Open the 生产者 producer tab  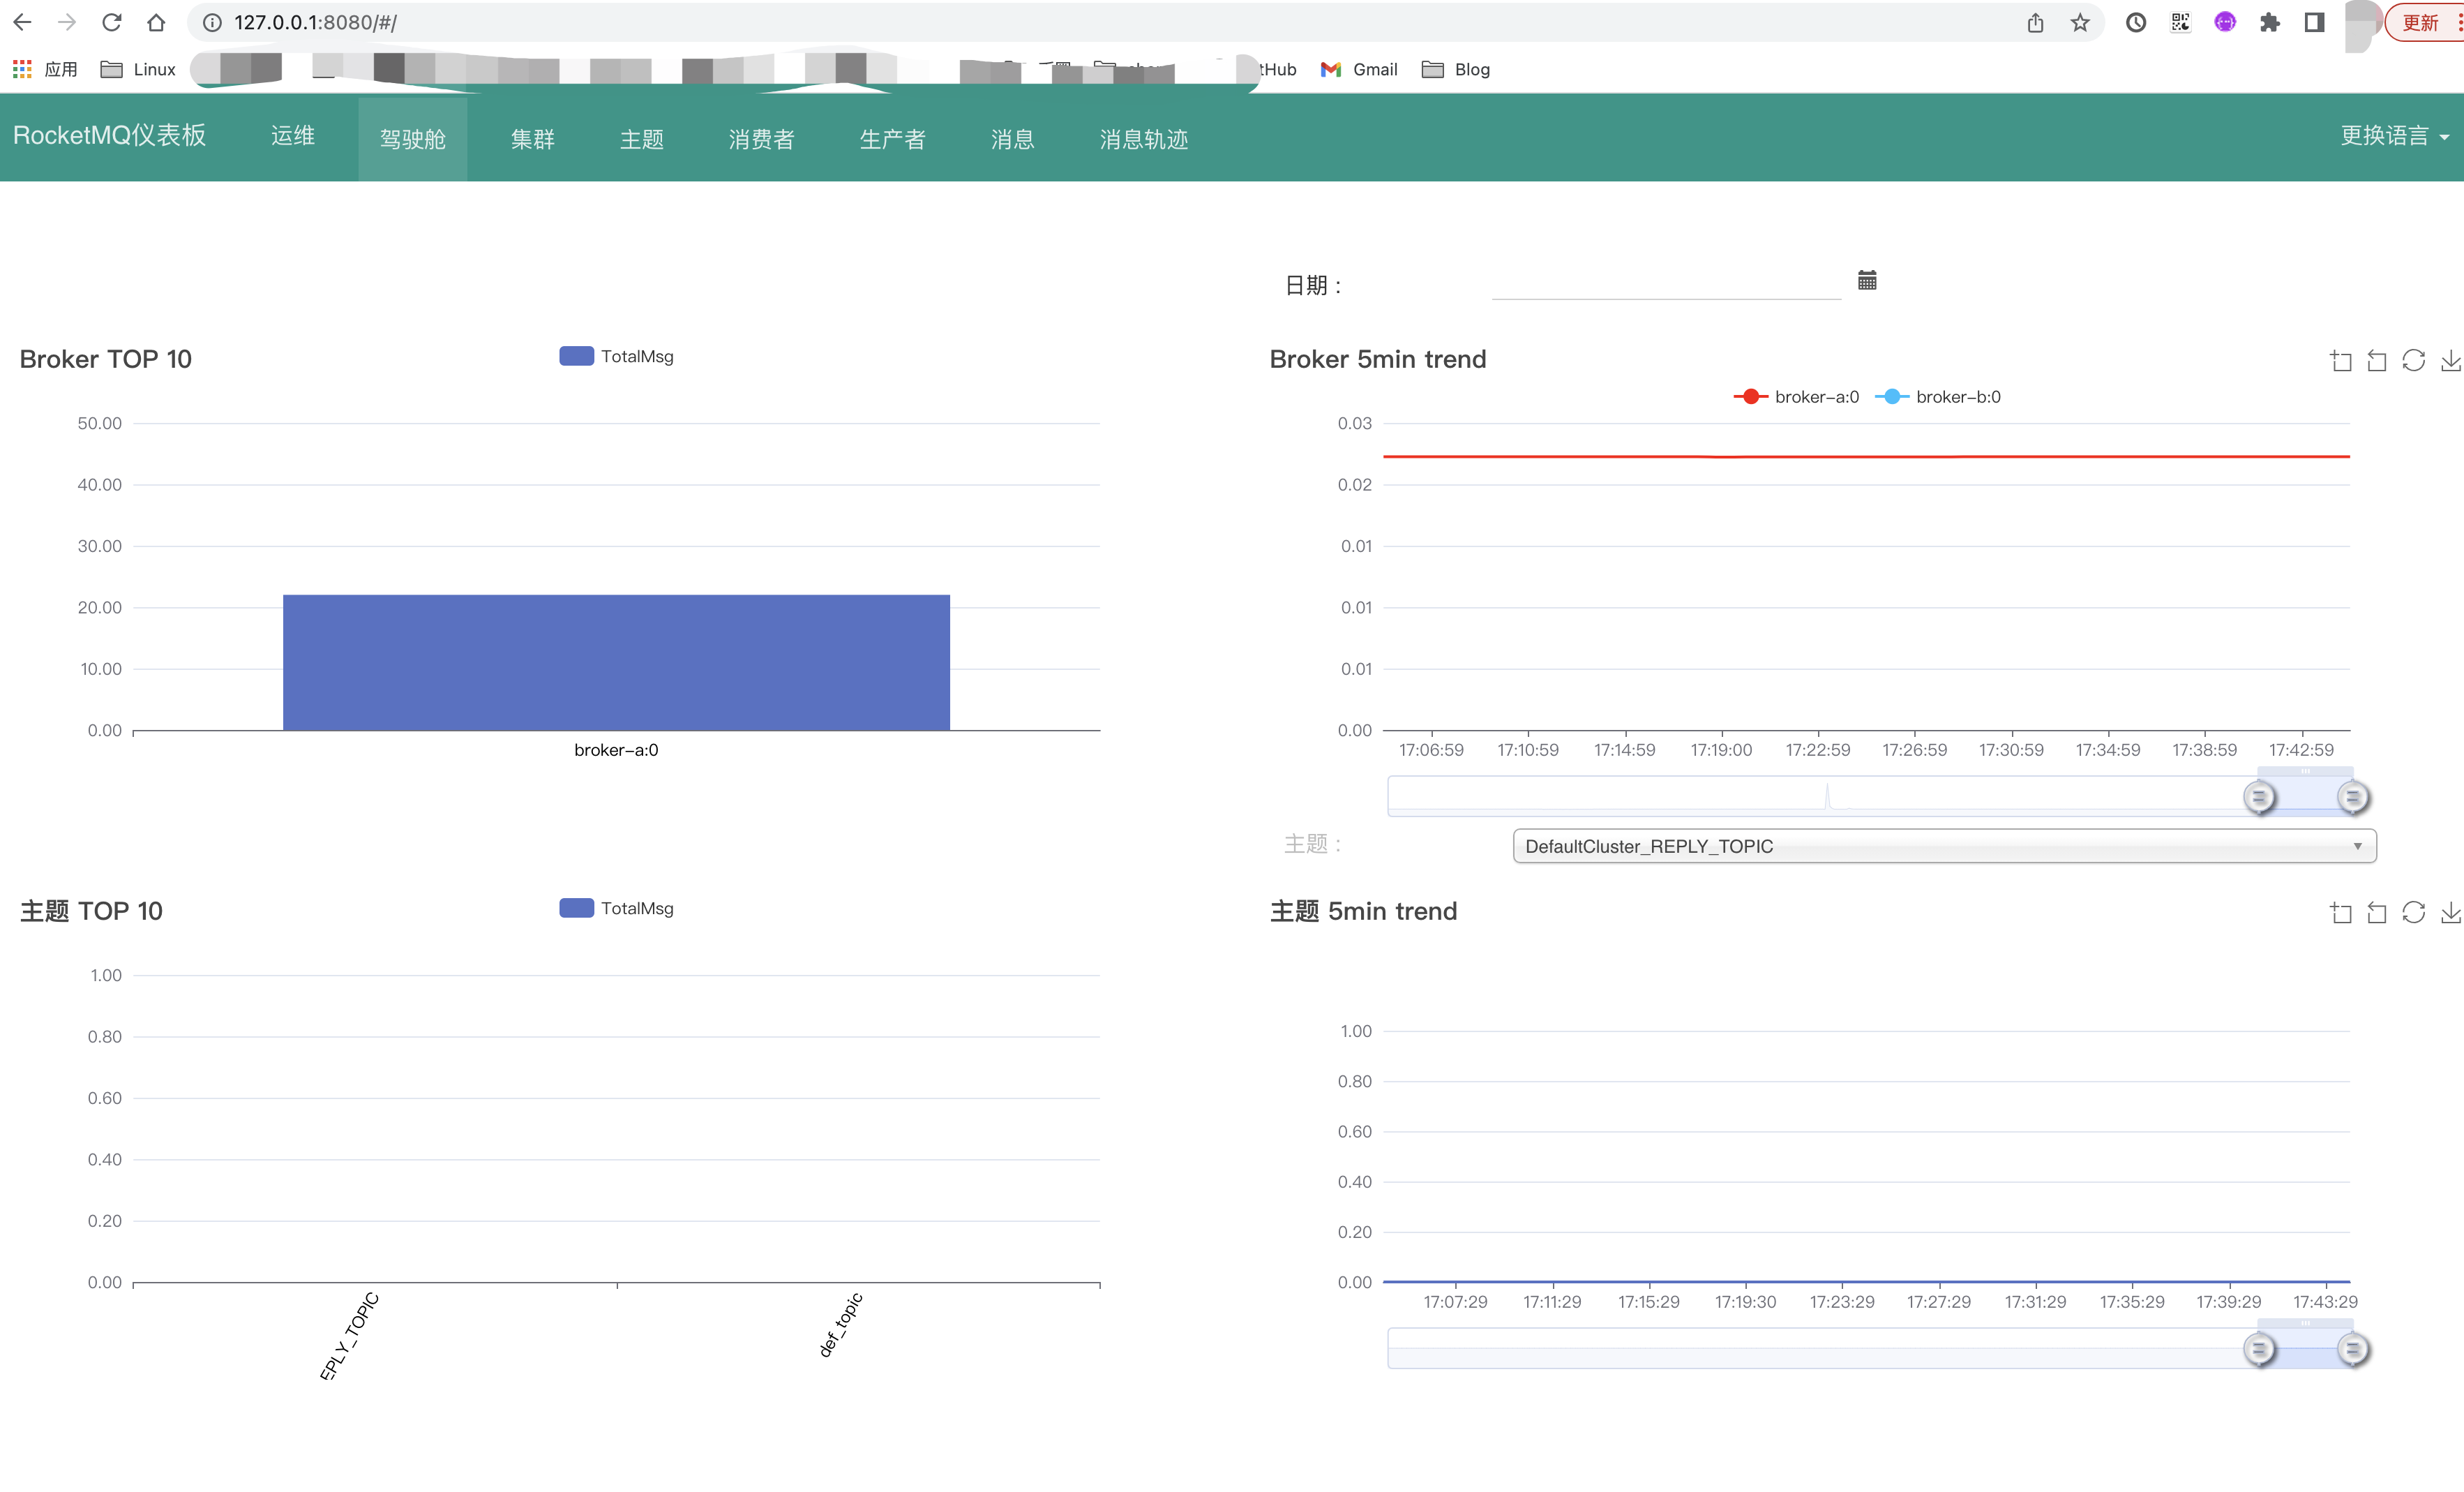[x=893, y=139]
